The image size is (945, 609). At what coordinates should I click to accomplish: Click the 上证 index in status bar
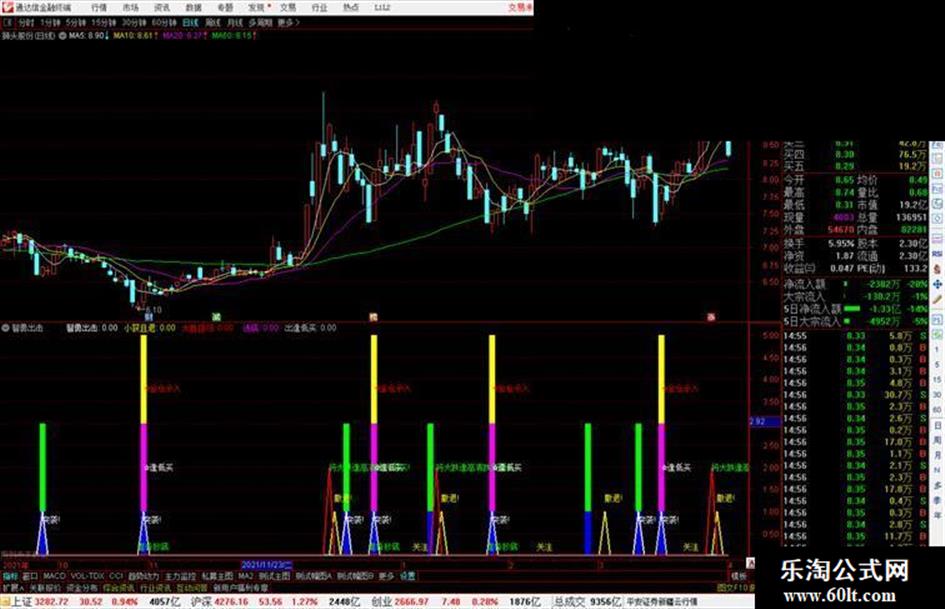22,601
